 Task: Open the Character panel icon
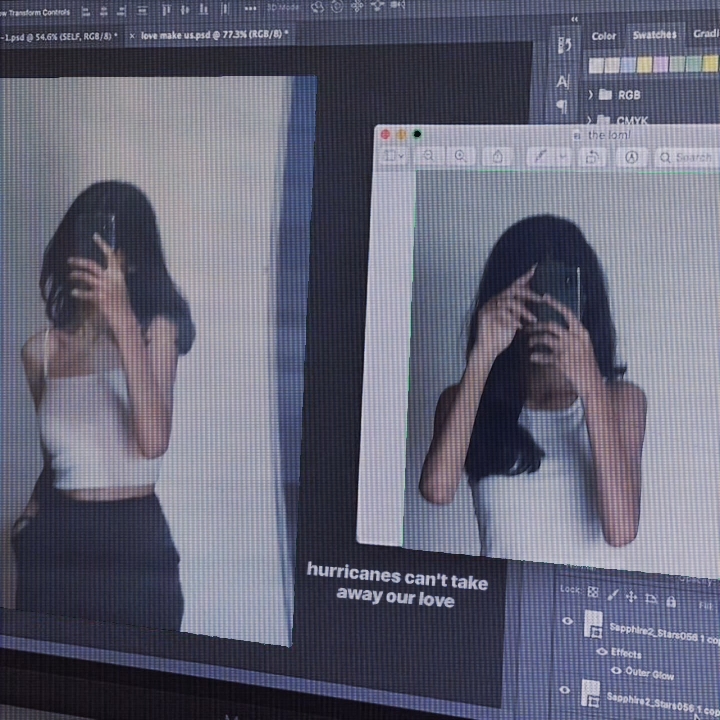[563, 82]
